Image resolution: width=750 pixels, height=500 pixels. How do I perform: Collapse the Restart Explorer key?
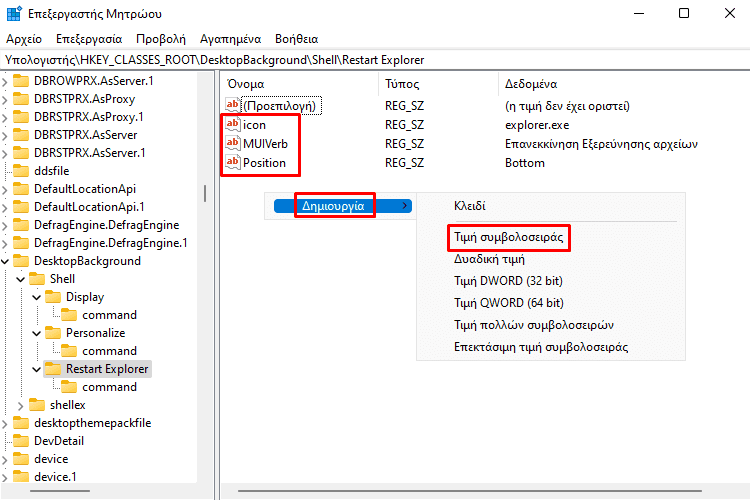[x=37, y=369]
